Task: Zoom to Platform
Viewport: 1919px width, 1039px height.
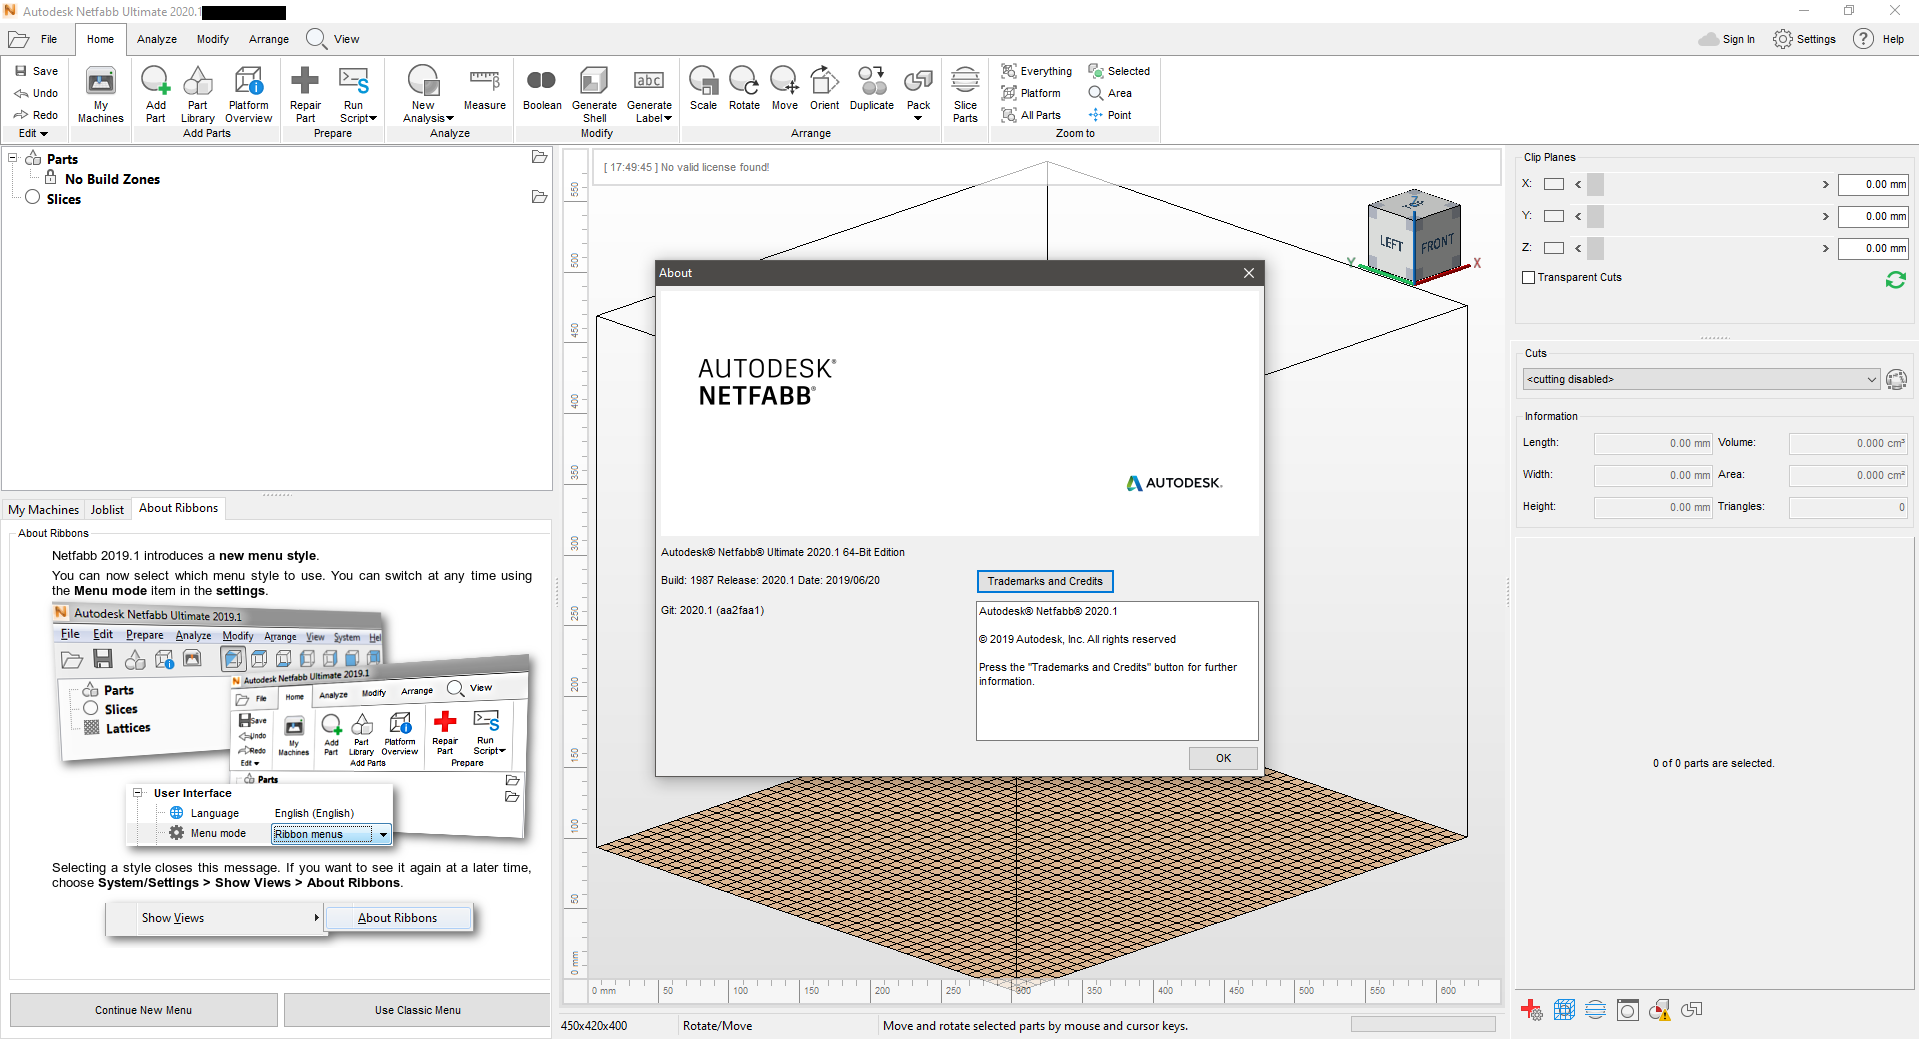Action: 1031,93
